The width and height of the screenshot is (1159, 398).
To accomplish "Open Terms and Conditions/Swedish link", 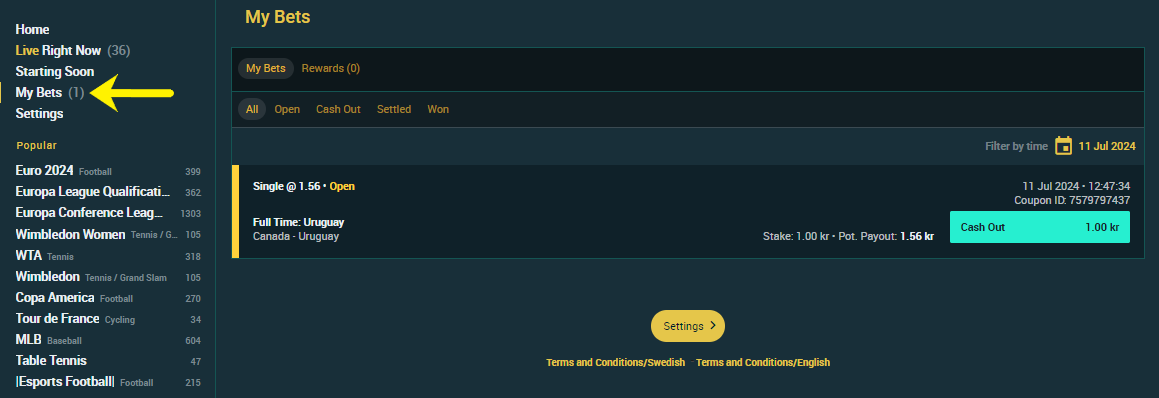I will (616, 362).
